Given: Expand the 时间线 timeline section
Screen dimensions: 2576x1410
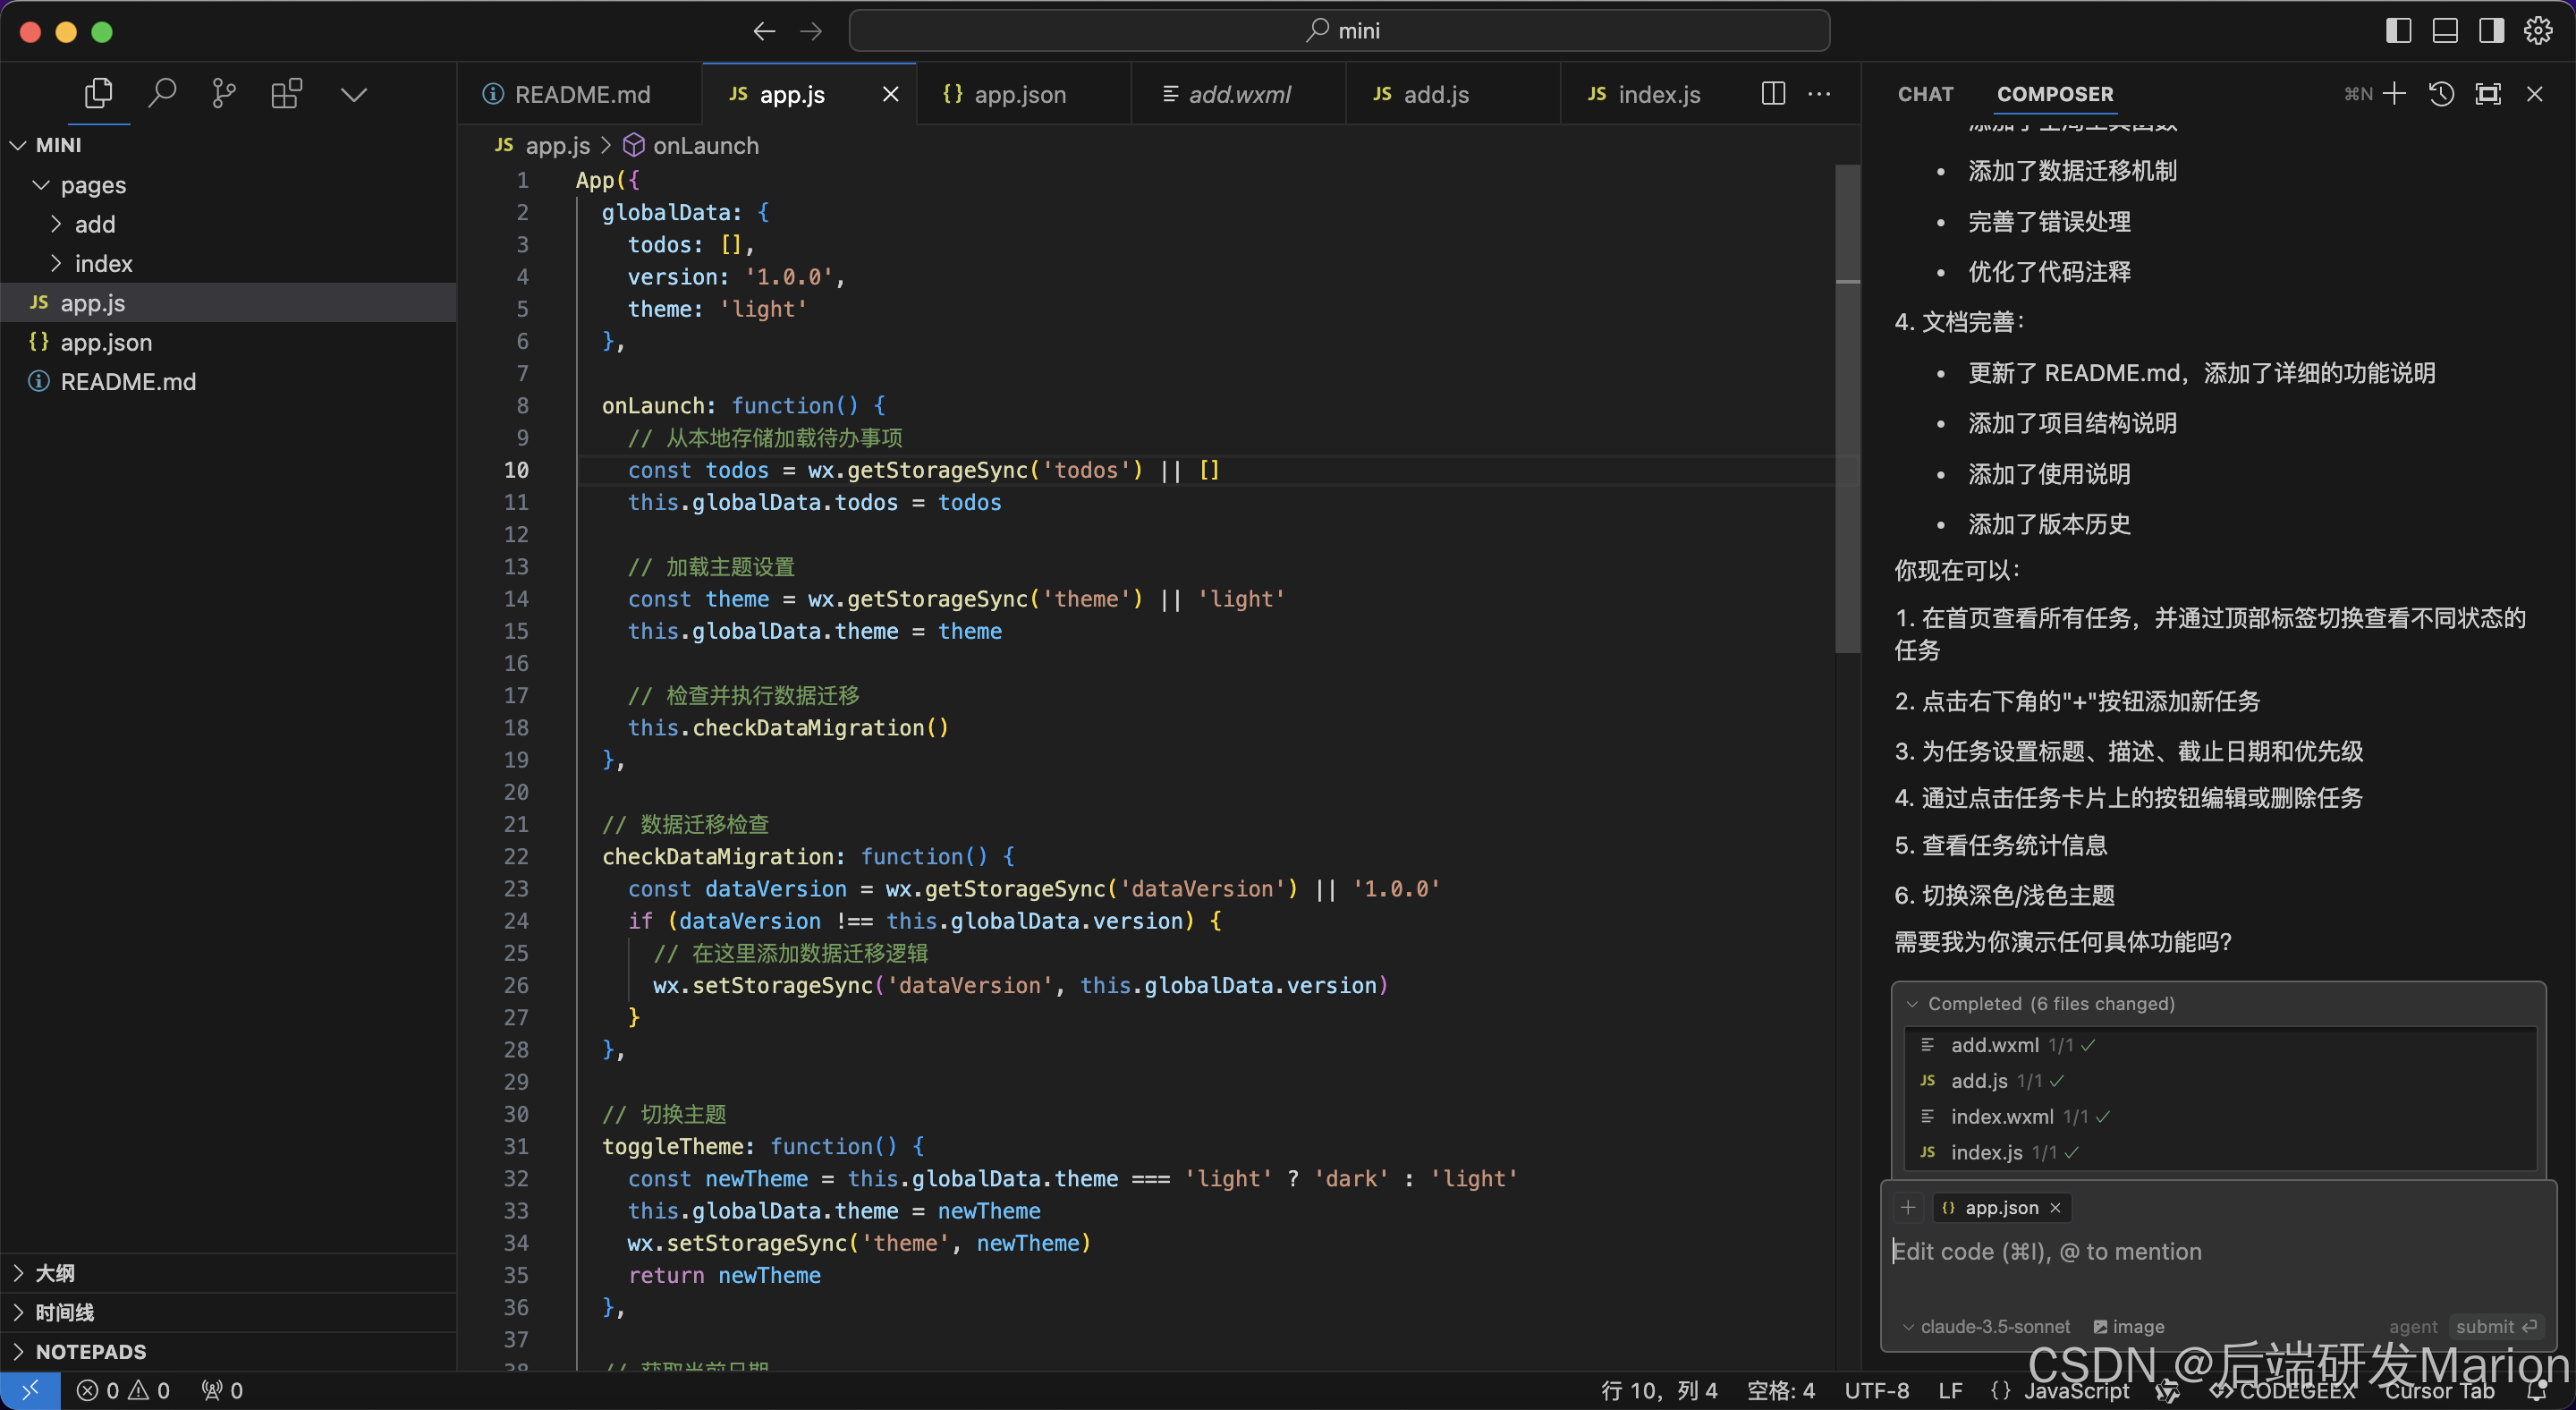Looking at the screenshot, I should pos(228,1312).
